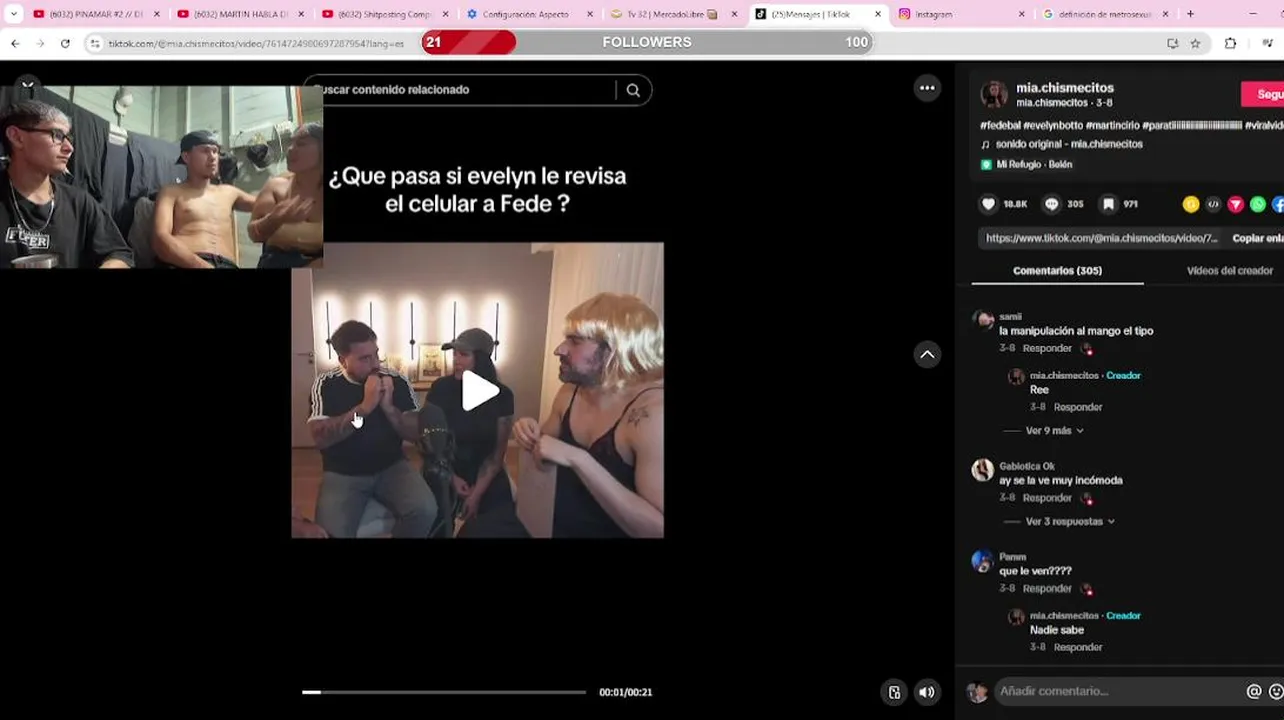Click the webcam overlay thumbnail
This screenshot has width=1284, height=720.
click(161, 177)
